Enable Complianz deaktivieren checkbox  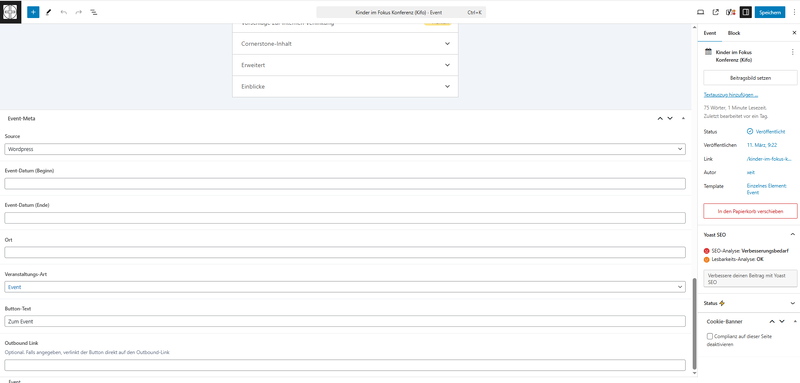point(710,337)
